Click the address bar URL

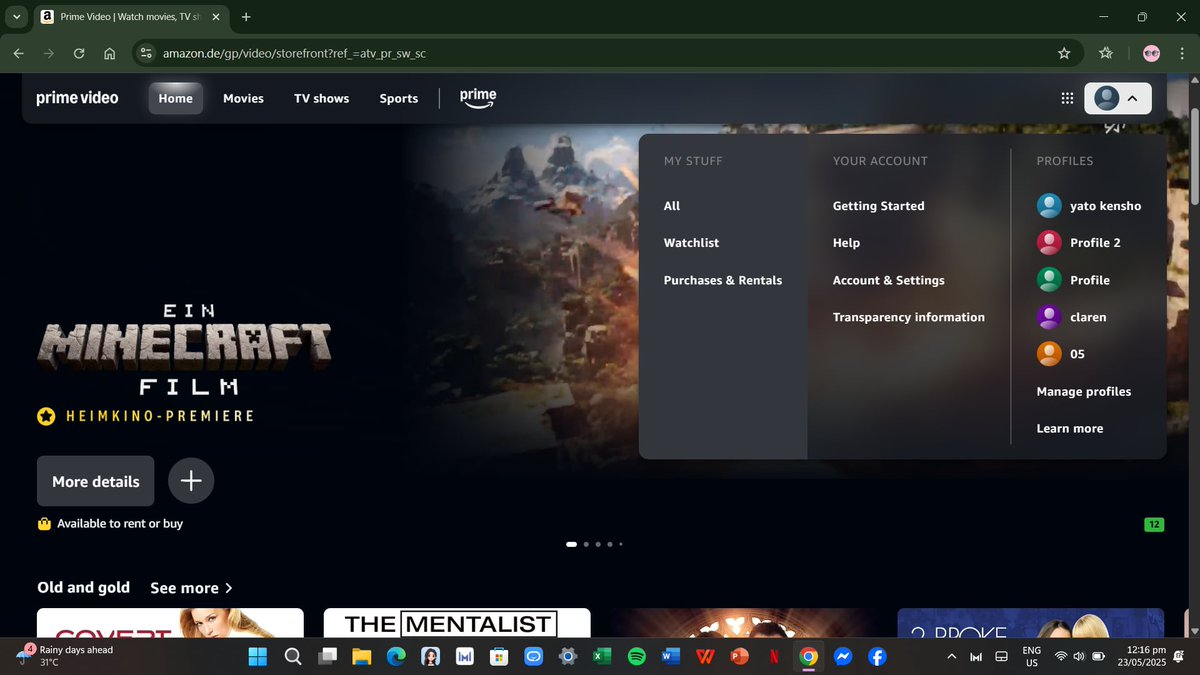click(x=294, y=53)
